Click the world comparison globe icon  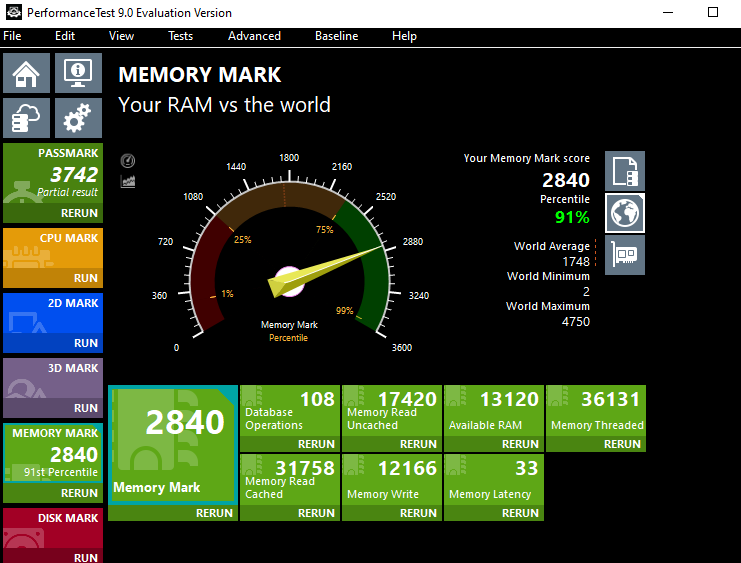click(625, 213)
